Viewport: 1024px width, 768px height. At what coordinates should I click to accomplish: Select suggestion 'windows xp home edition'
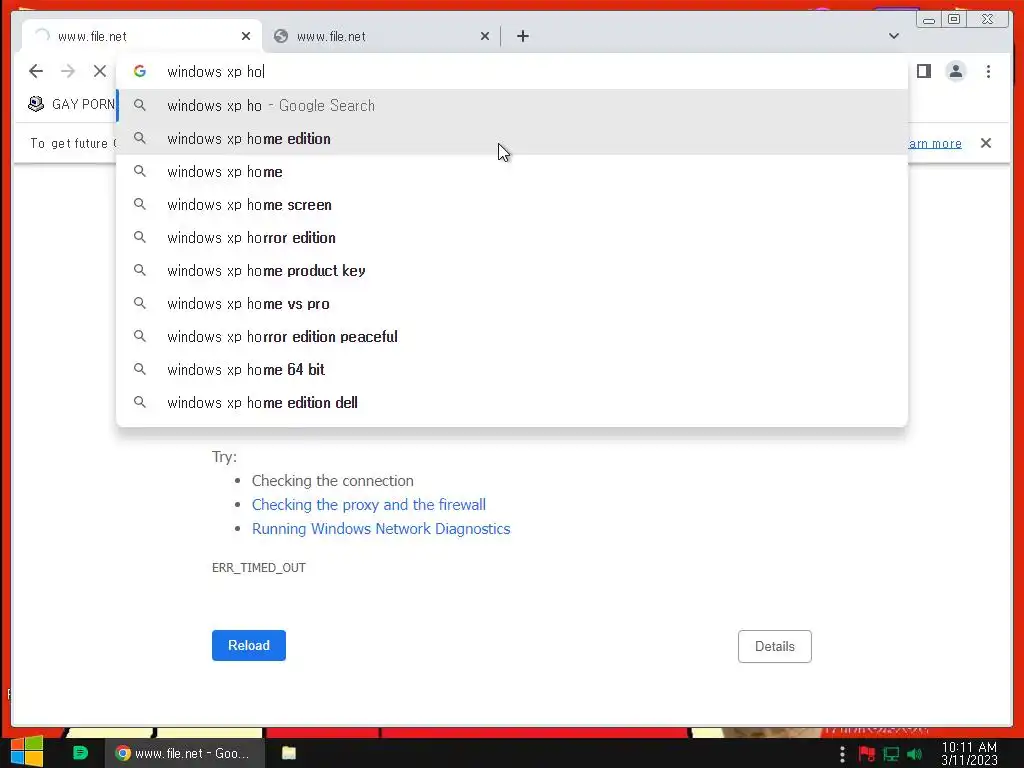pos(512,138)
